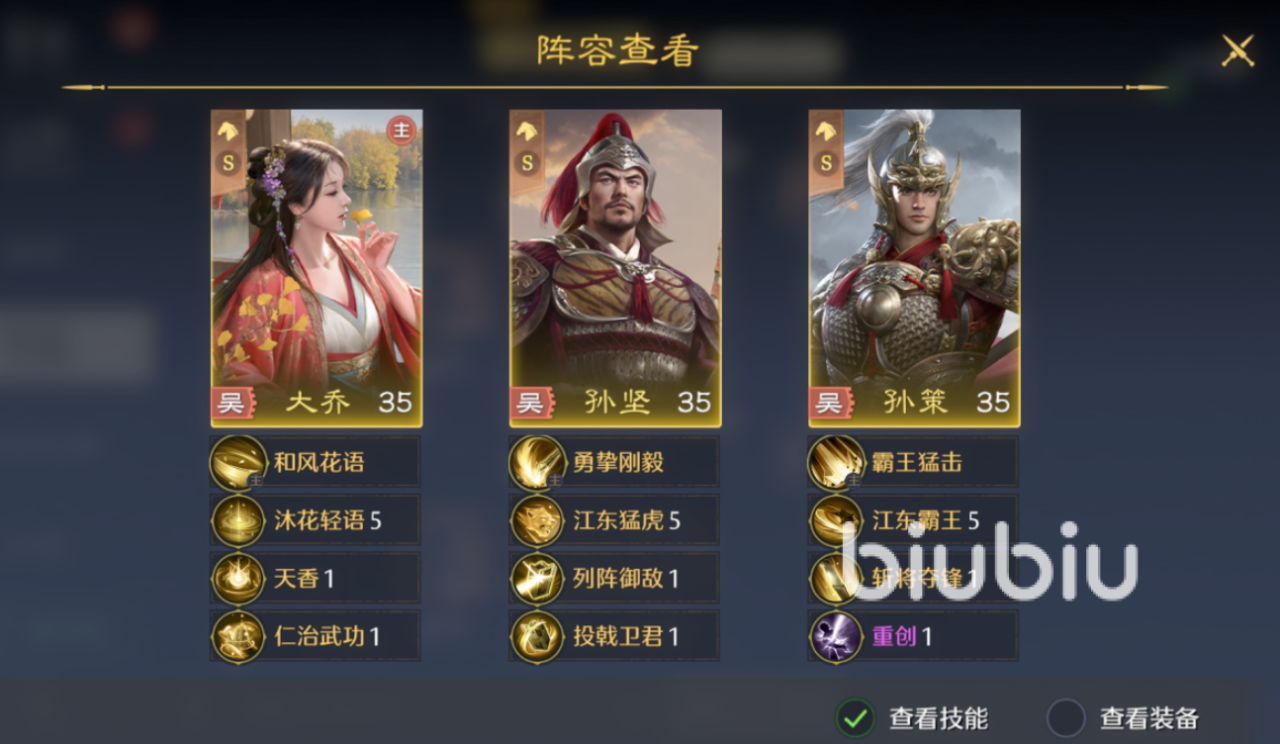
Task: Tap the 投戟卫君 skill icon
Action: coord(538,636)
